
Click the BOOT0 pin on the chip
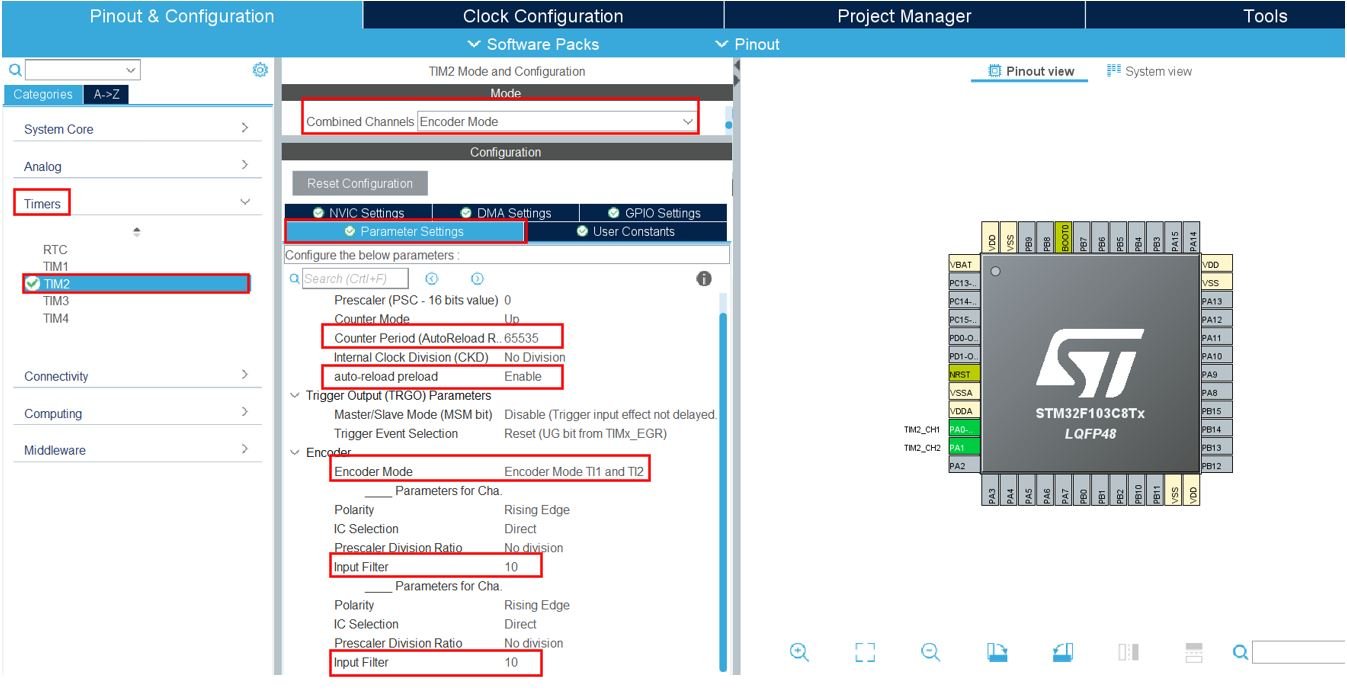[x=1063, y=238]
